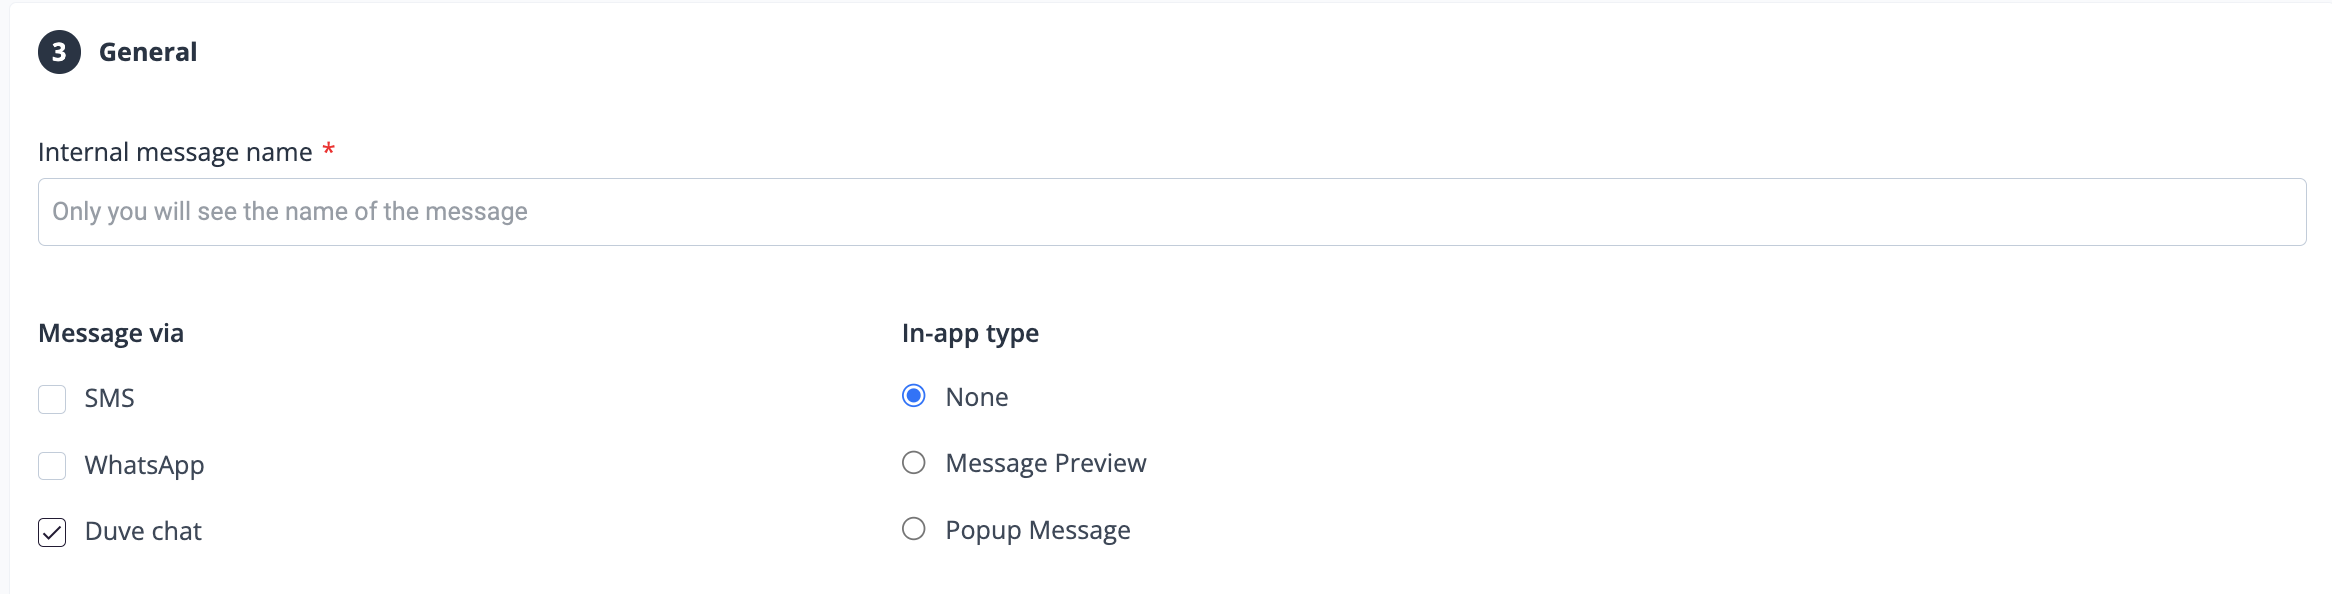2332x594 pixels.
Task: Click the "Duve chat" option label text
Action: tap(143, 531)
